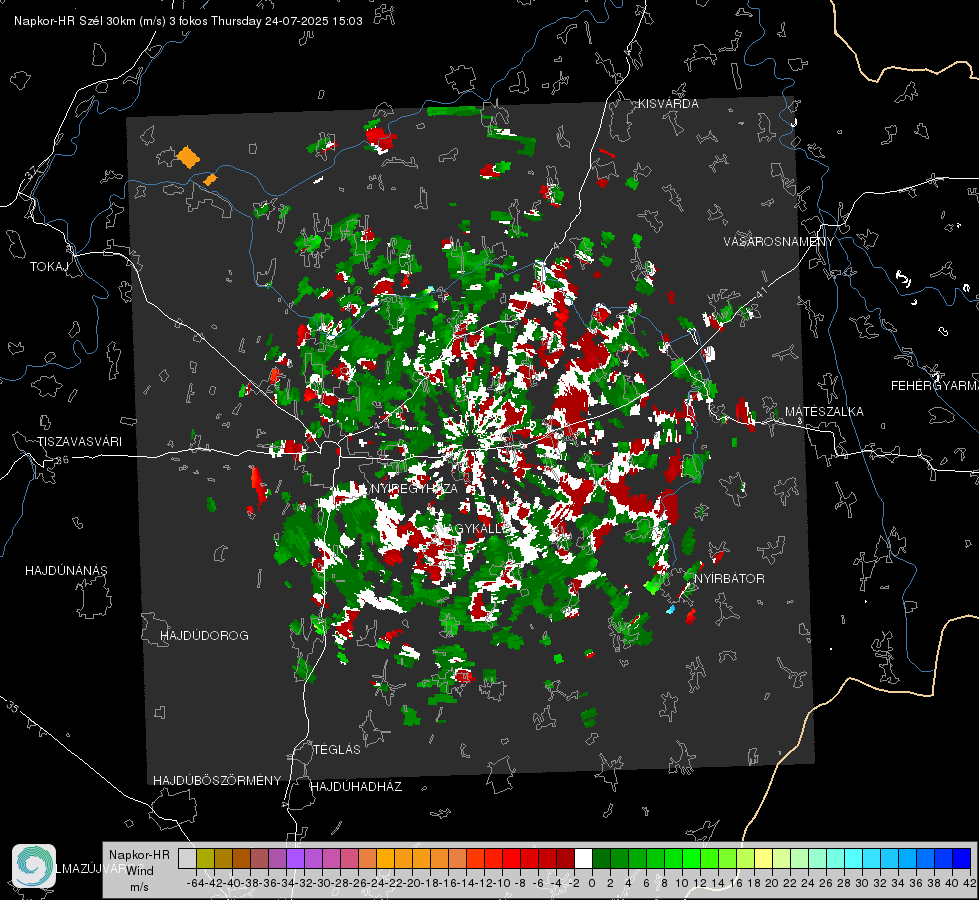Click the Napkor-HR Wind m/s legend title

point(139,871)
